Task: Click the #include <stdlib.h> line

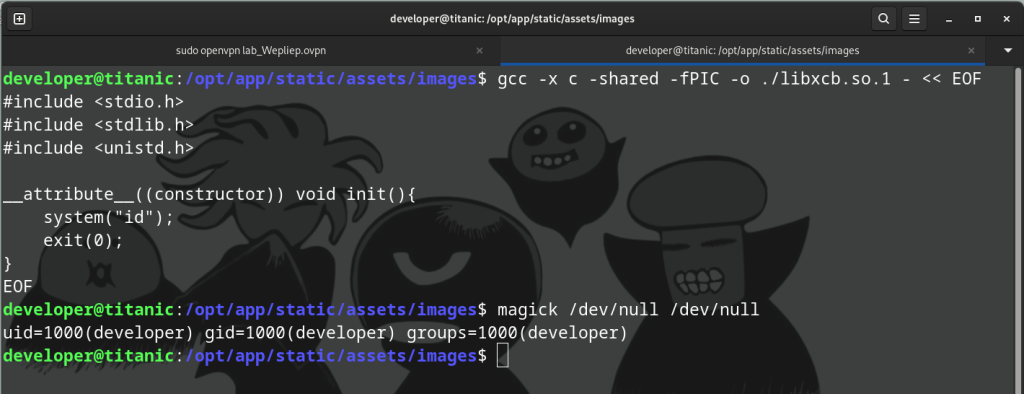Action: pos(99,125)
